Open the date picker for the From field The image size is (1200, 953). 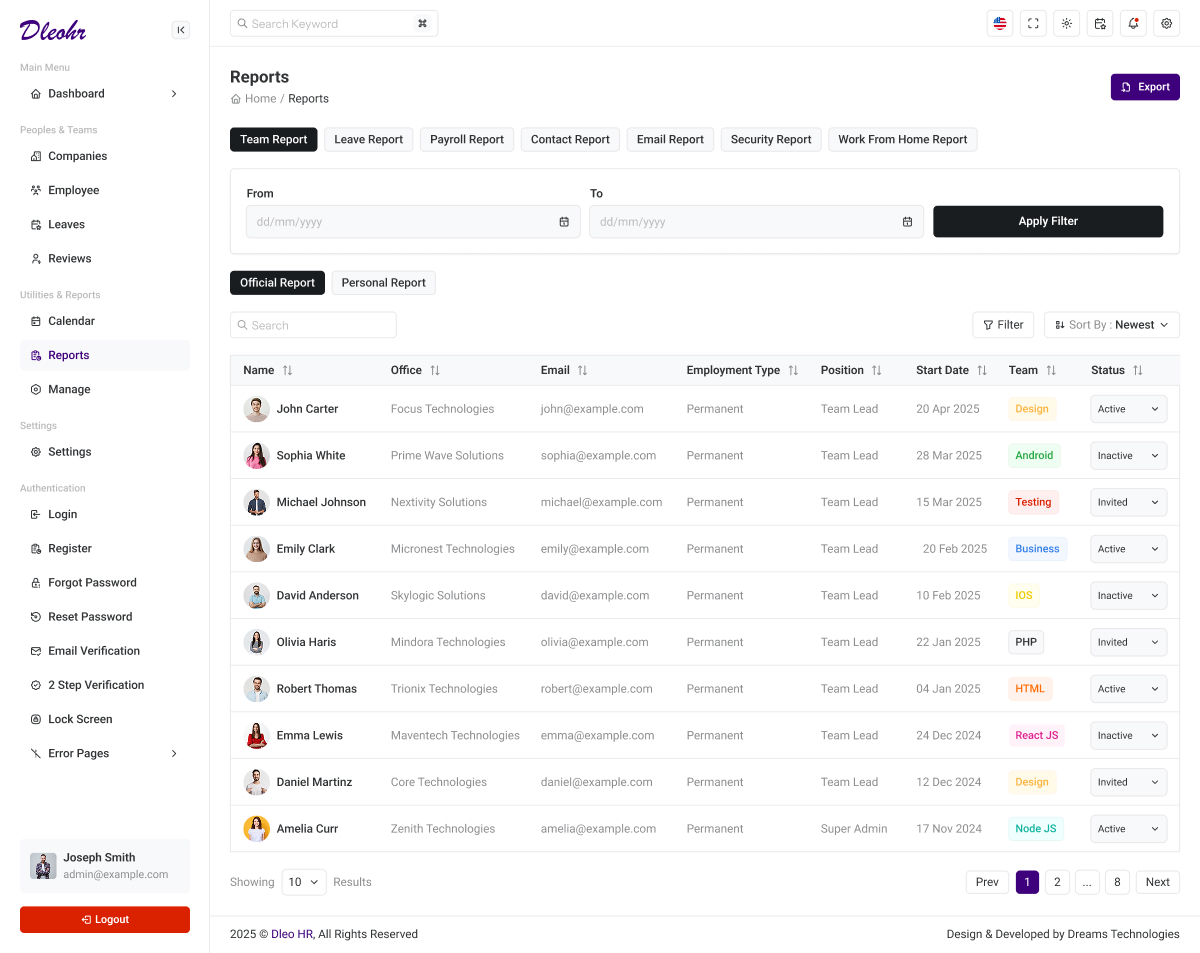click(x=565, y=221)
